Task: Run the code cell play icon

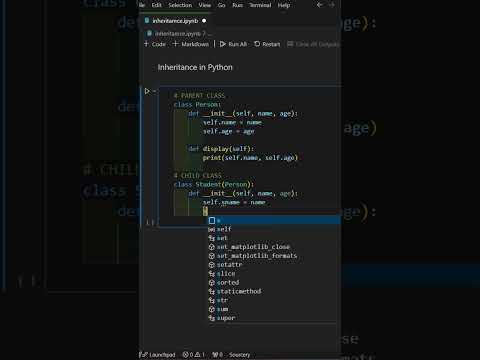Action: [147, 91]
